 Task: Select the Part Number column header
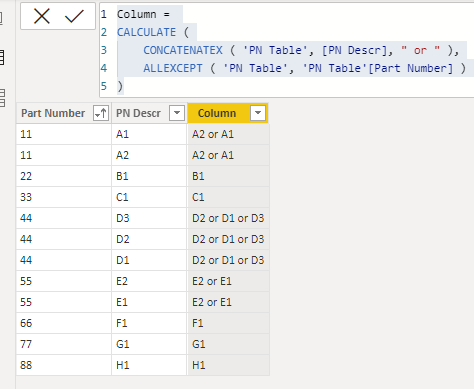click(x=64, y=113)
